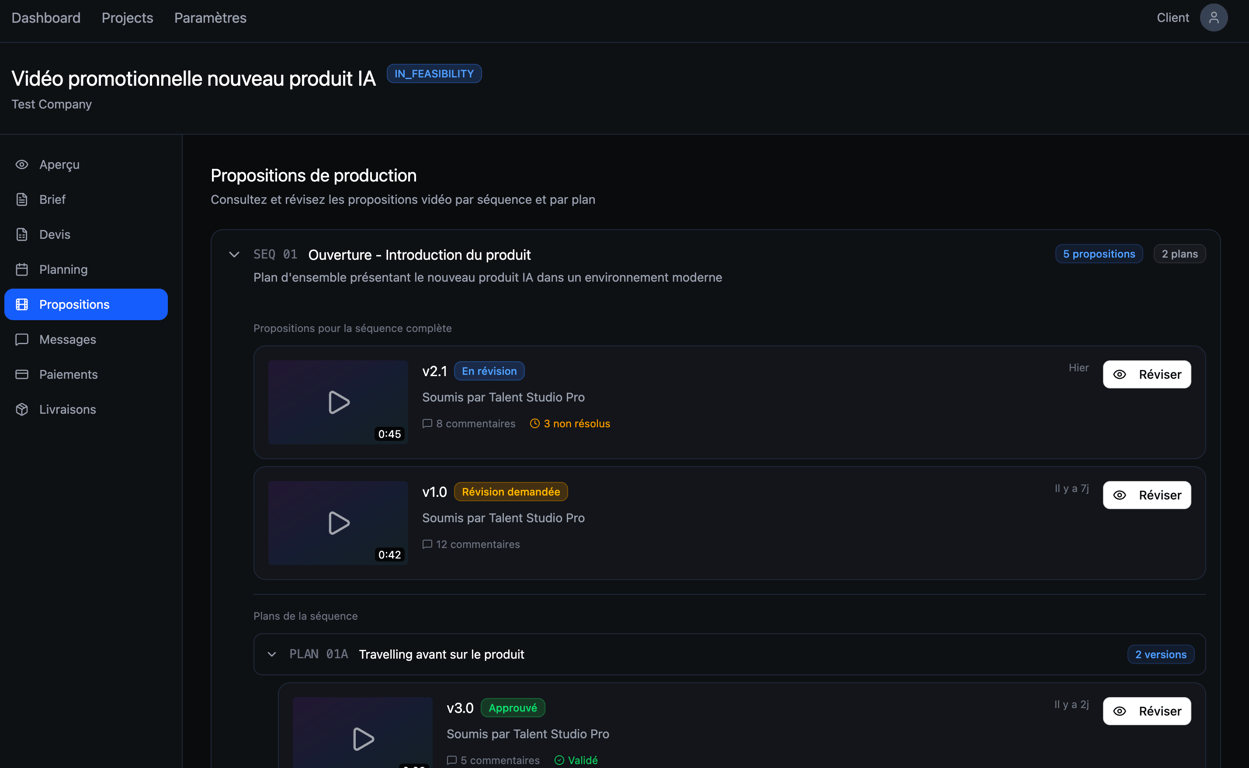Click the credit card icon beside Paiements

(22, 374)
